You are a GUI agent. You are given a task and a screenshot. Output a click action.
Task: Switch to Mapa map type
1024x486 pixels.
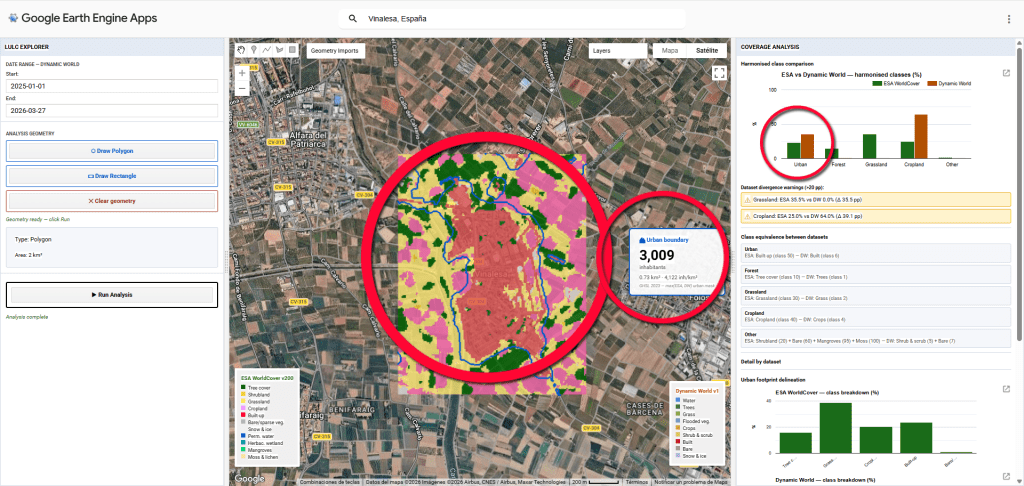[669, 49]
